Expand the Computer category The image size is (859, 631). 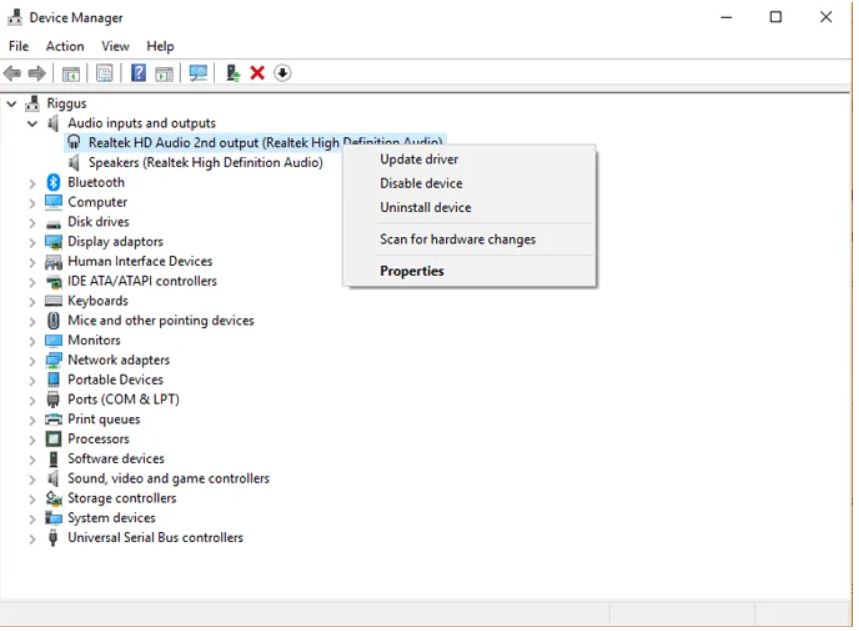click(x=32, y=203)
